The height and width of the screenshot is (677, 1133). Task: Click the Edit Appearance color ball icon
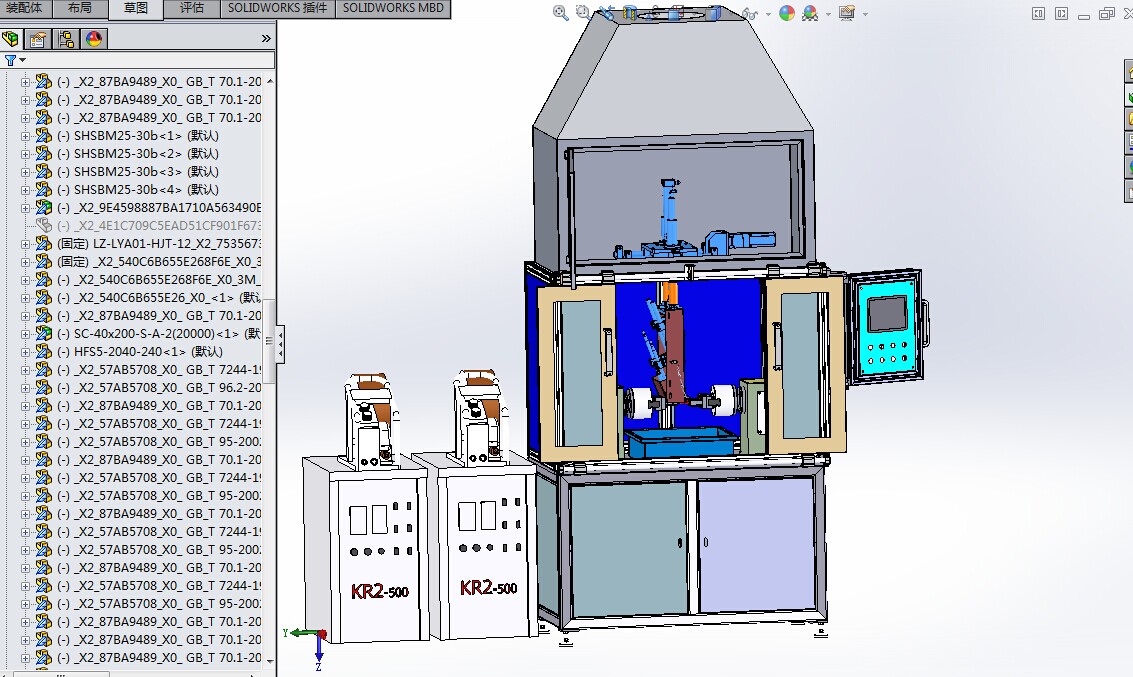click(787, 12)
